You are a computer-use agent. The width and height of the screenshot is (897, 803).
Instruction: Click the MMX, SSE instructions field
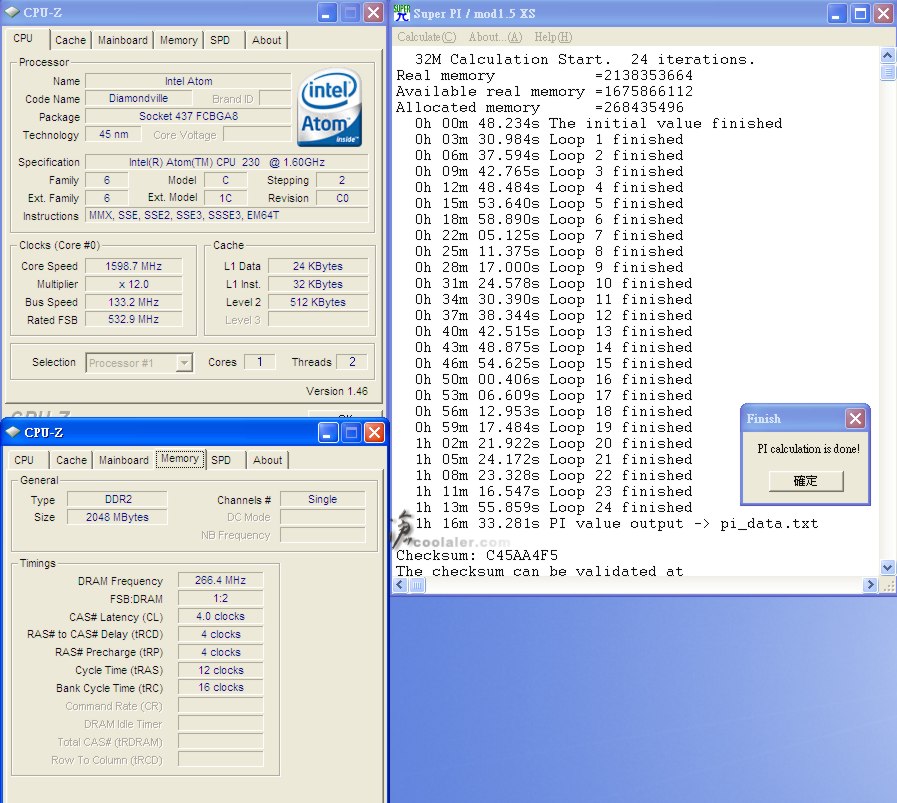click(227, 215)
